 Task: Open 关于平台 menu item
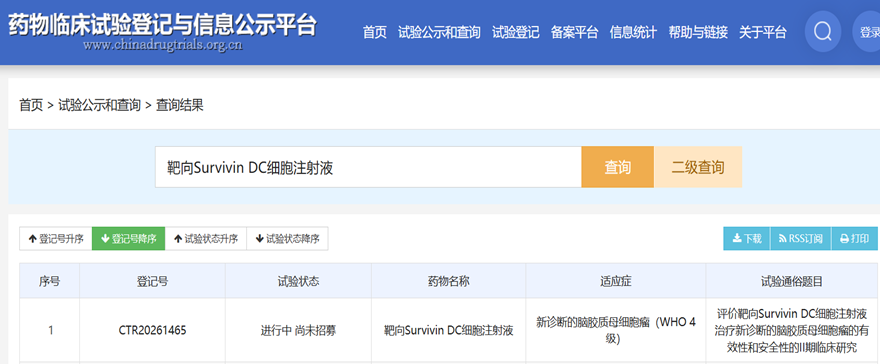(x=762, y=33)
